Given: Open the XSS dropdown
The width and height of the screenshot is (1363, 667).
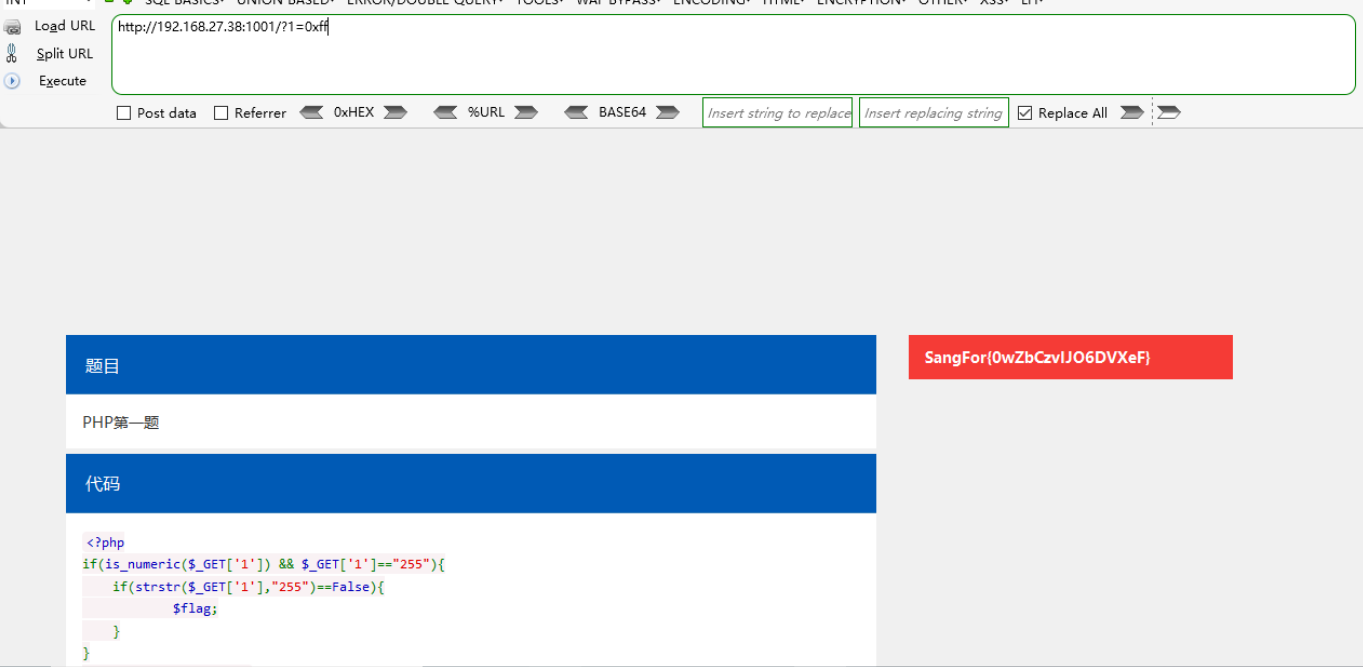Looking at the screenshot, I should [993, 2].
